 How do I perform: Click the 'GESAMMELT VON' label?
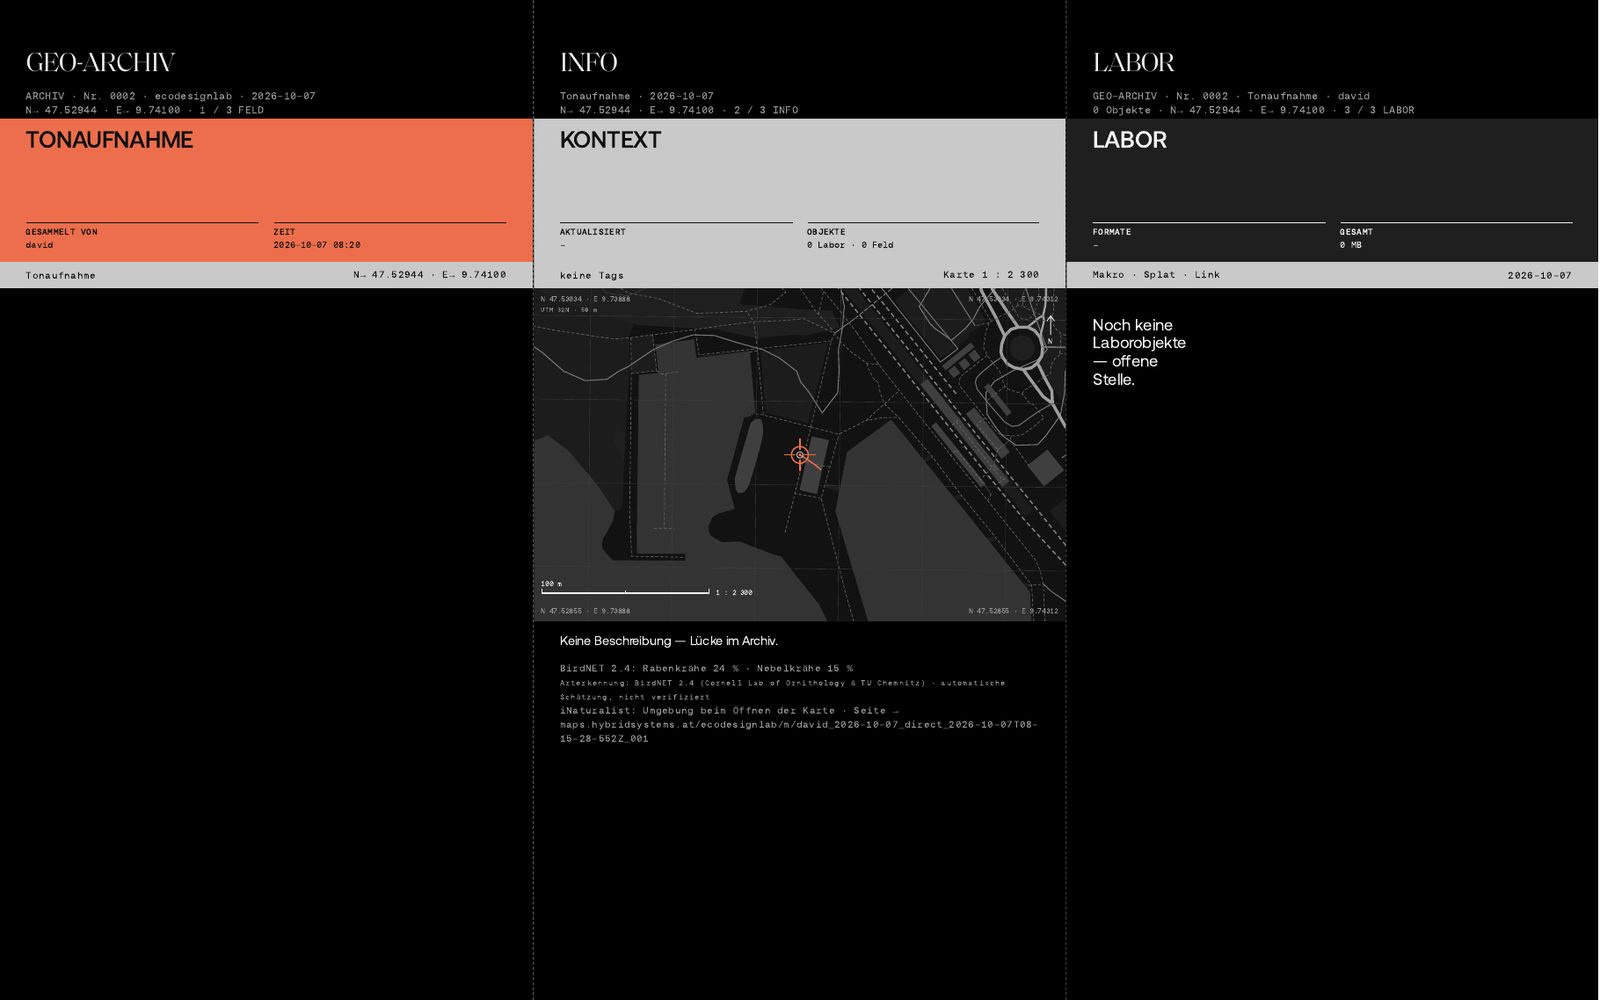coord(61,232)
